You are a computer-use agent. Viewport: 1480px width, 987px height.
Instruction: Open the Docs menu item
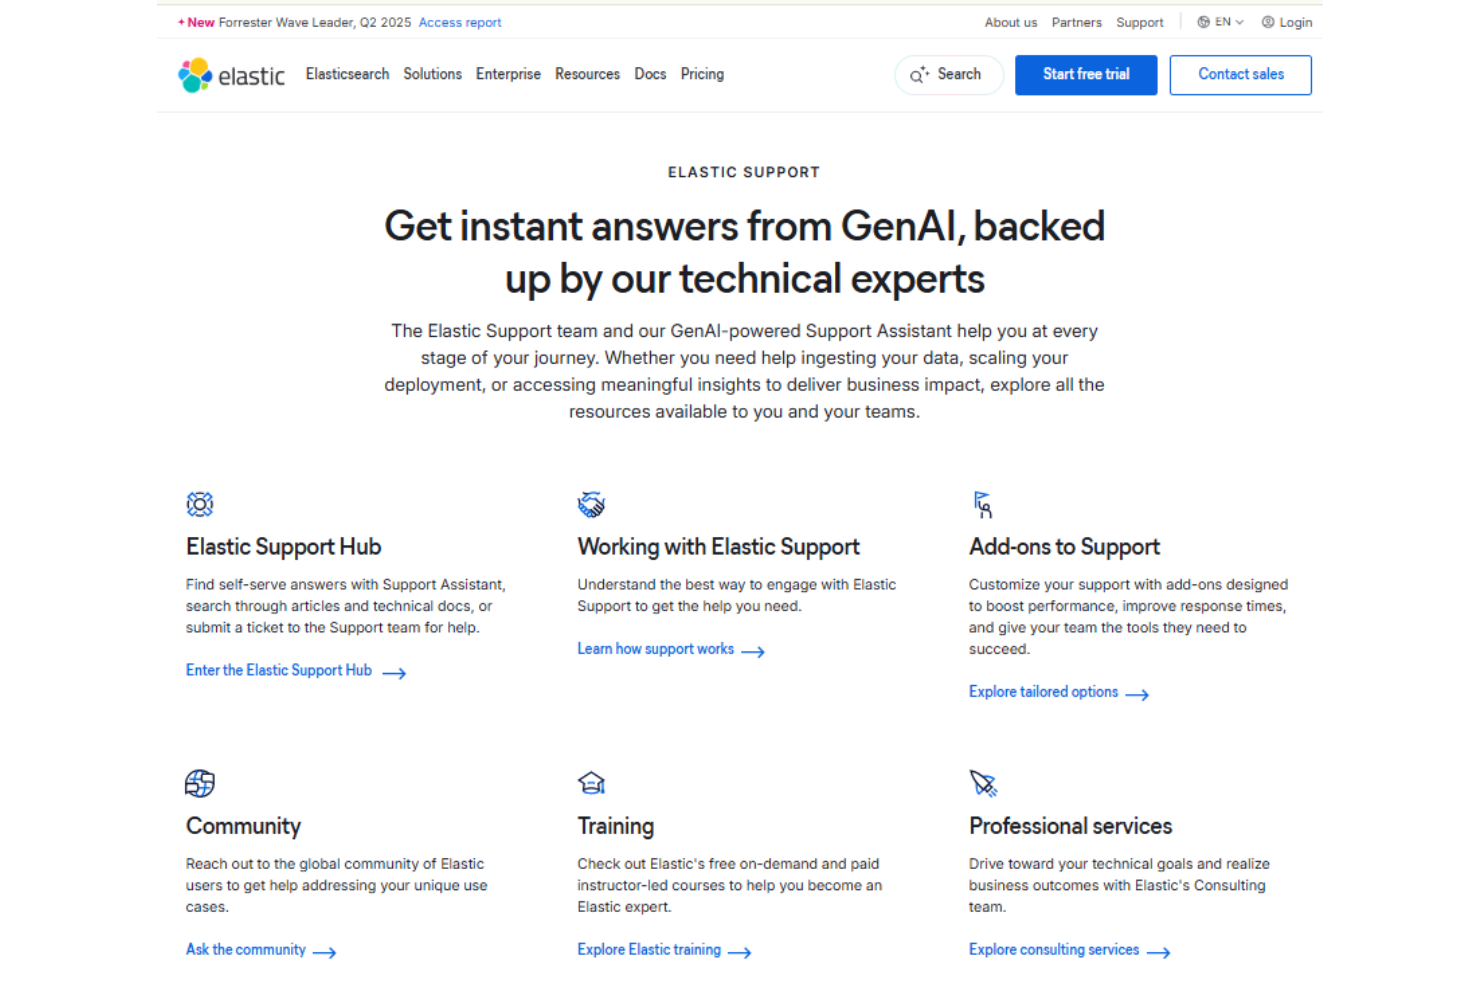pos(650,74)
